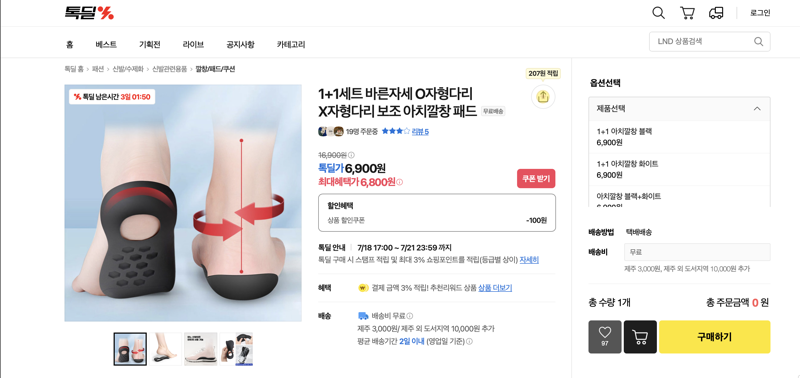Select the second product thumbnail image
The image size is (800, 378).
click(x=165, y=349)
